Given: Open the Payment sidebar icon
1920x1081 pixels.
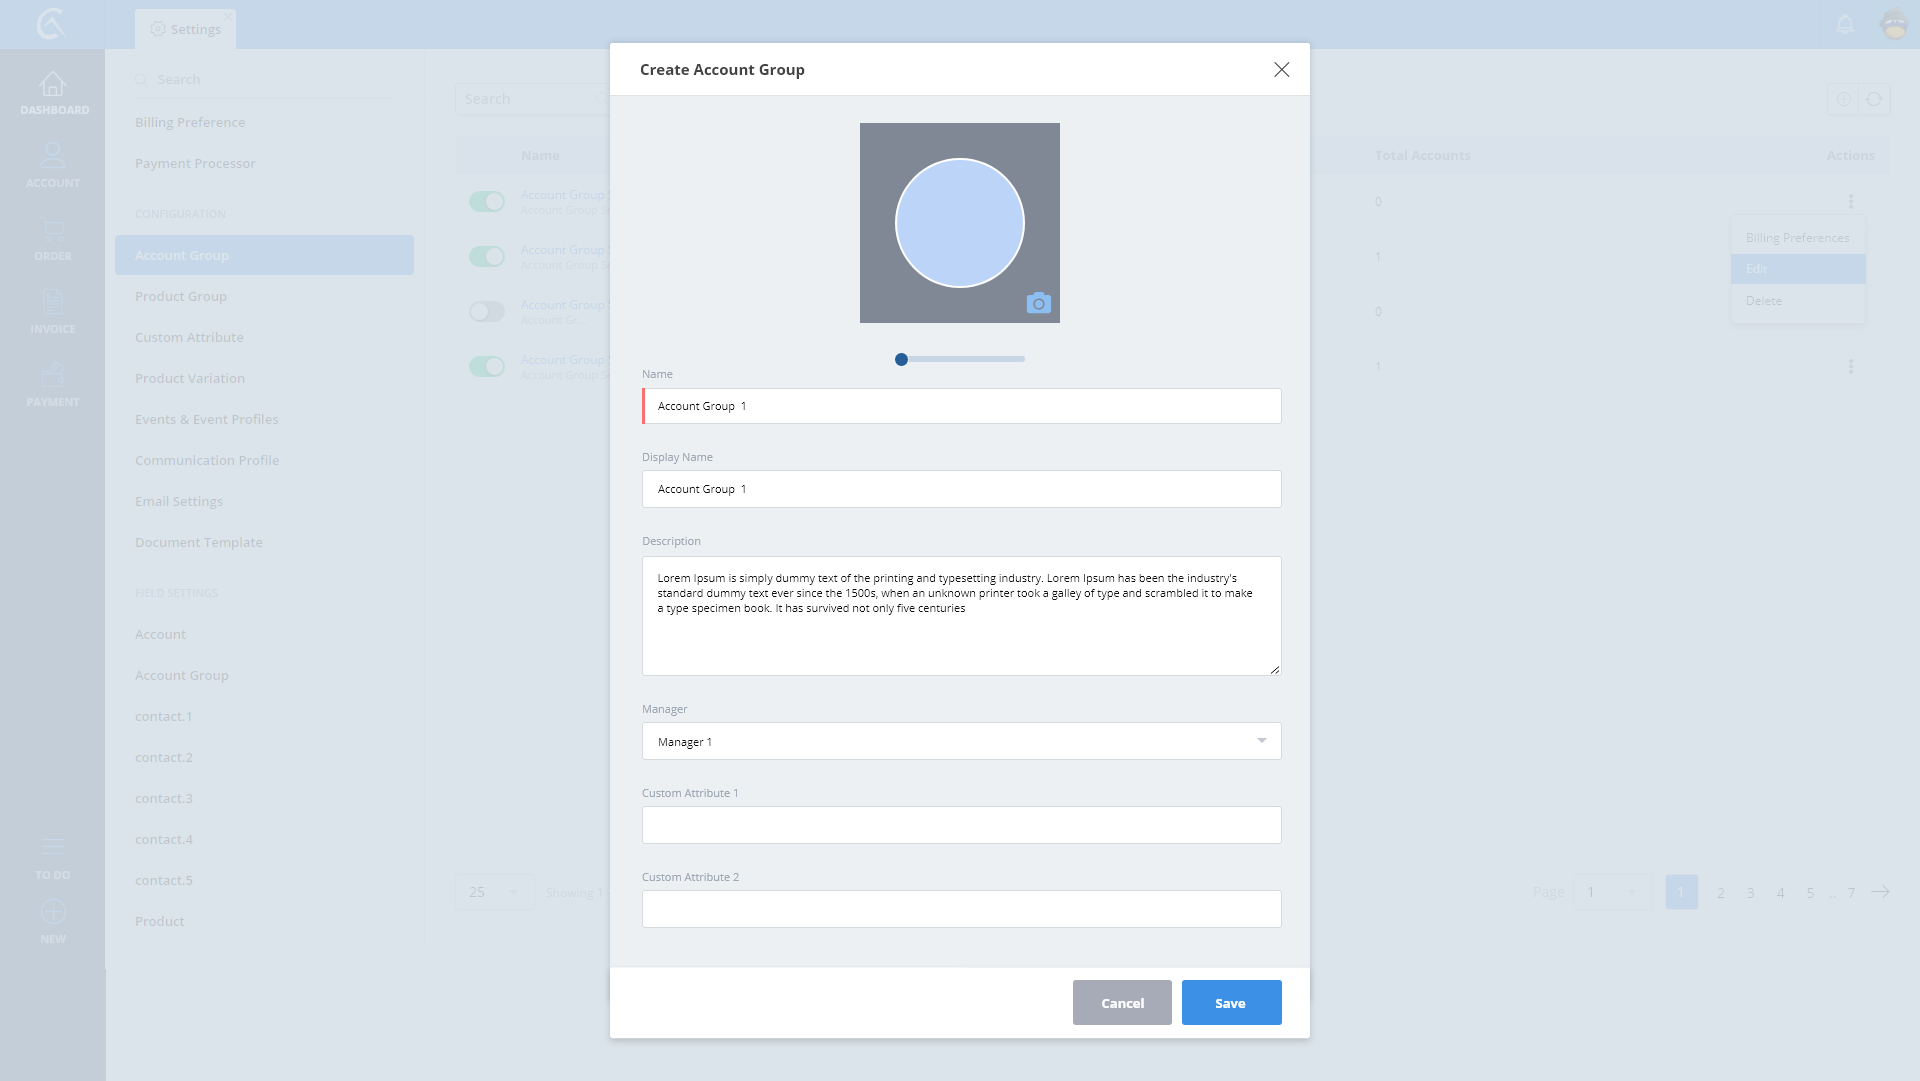Looking at the screenshot, I should [x=53, y=376].
